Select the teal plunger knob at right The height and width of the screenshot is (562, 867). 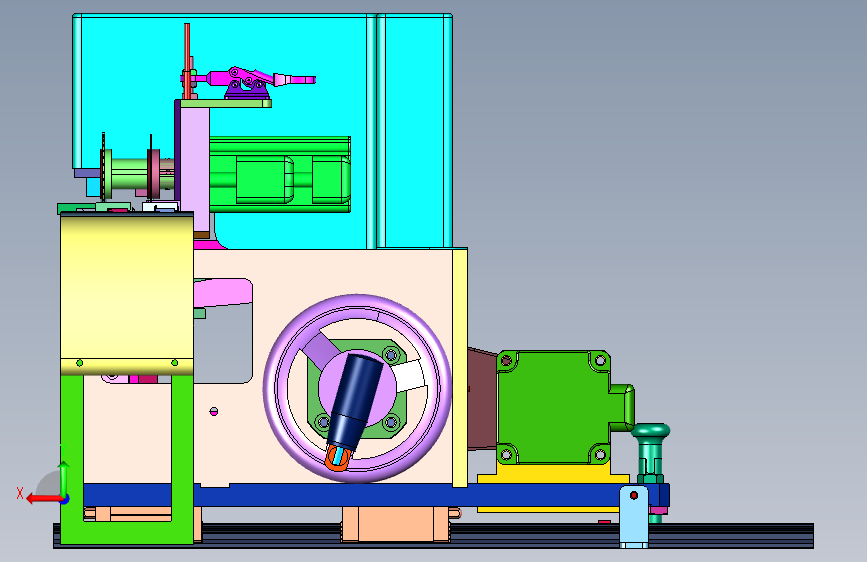coord(651,430)
